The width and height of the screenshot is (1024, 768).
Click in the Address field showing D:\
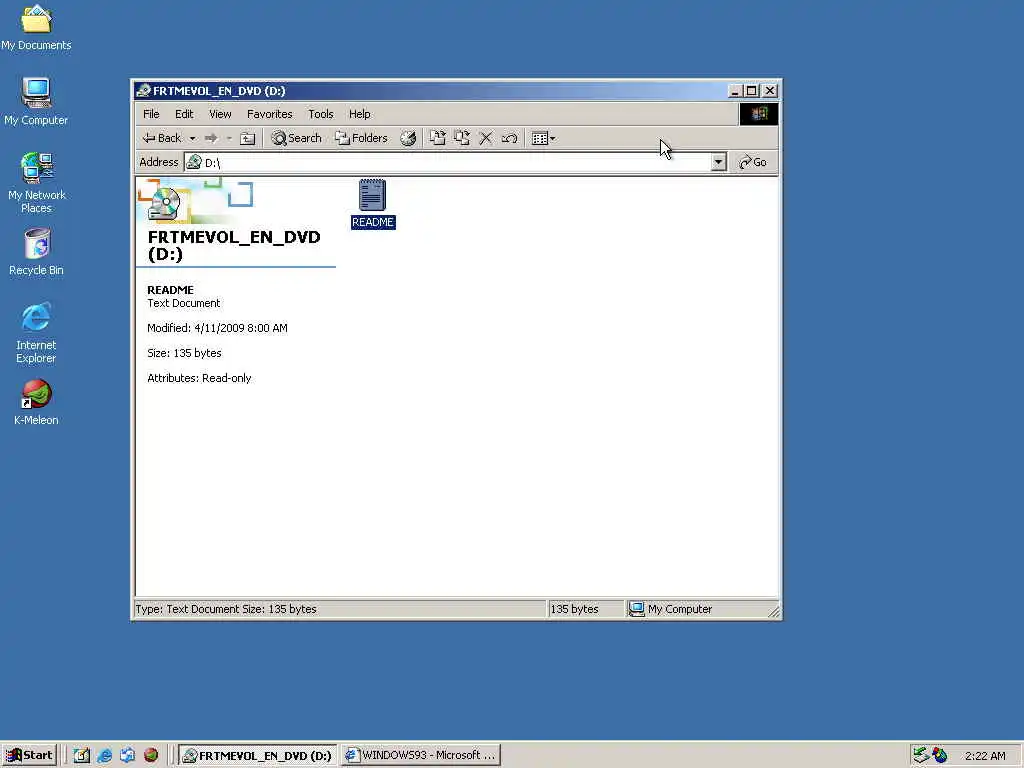[x=455, y=162]
